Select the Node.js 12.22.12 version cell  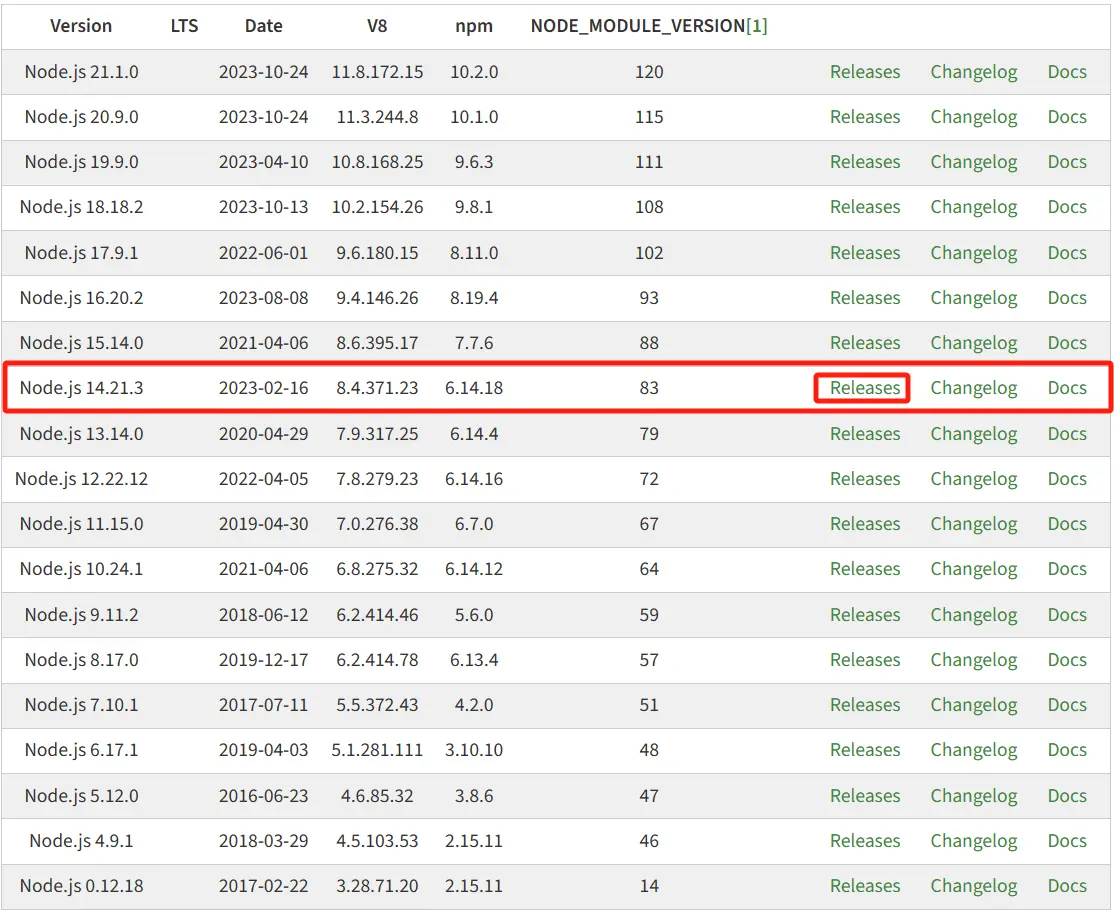pyautogui.click(x=81, y=480)
